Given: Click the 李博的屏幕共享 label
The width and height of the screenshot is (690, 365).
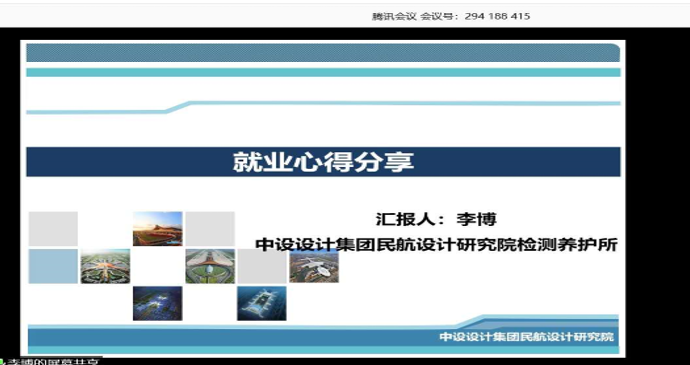Looking at the screenshot, I should pyautogui.click(x=53, y=362).
